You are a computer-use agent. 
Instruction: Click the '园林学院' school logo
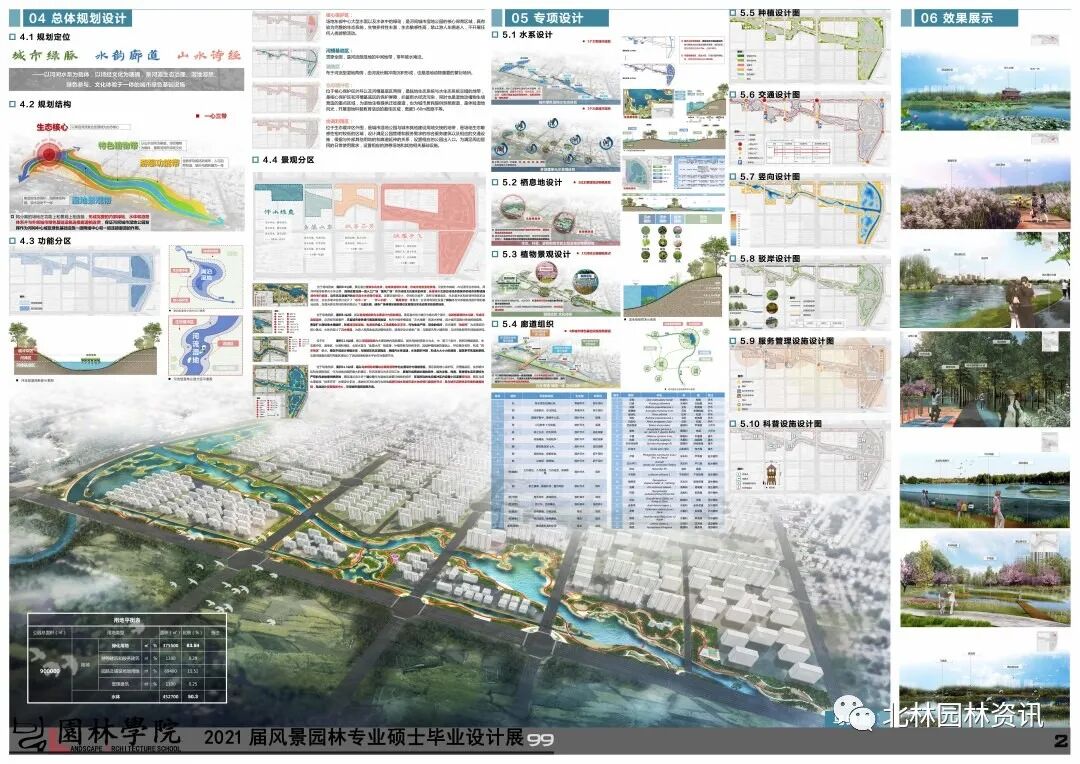[96, 734]
